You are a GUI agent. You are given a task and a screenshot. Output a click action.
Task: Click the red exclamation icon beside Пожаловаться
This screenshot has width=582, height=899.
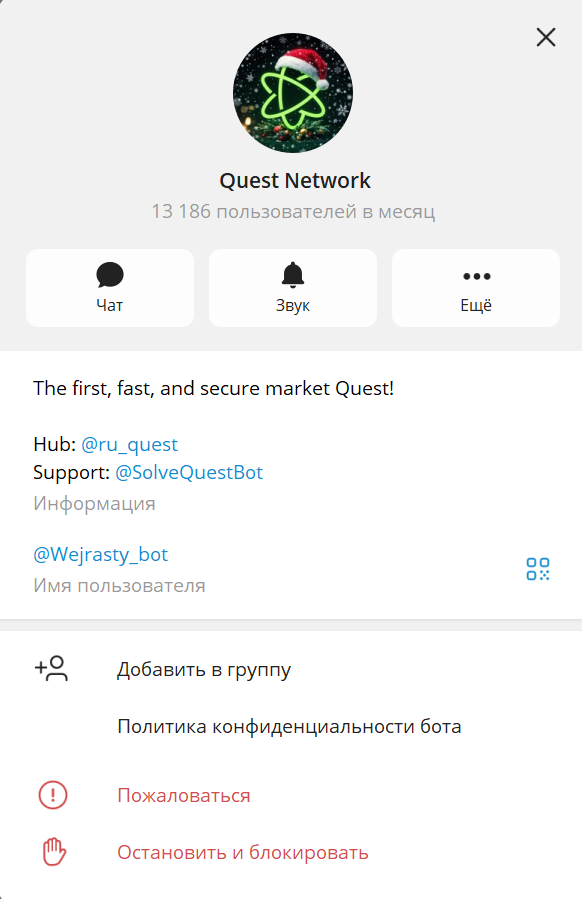coord(51,795)
